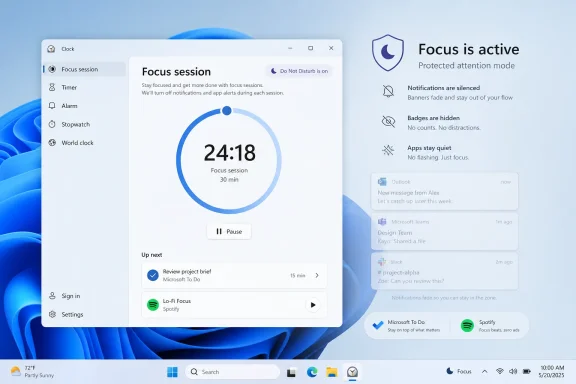Click the Clock app on the taskbar
Image resolution: width=576 pixels, height=384 pixels.
352,372
